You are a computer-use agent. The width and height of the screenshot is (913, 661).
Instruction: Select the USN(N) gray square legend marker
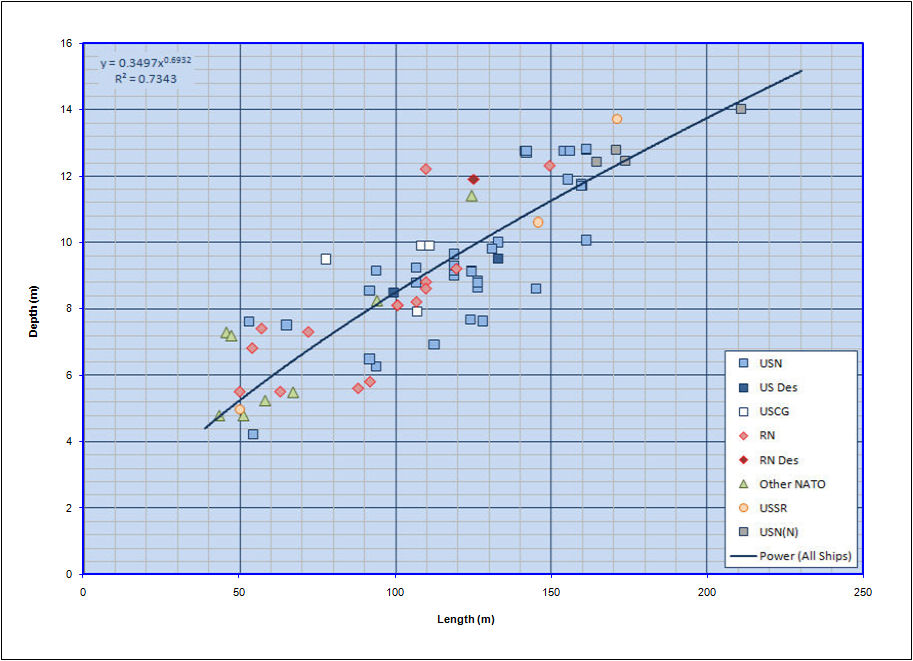tap(743, 532)
